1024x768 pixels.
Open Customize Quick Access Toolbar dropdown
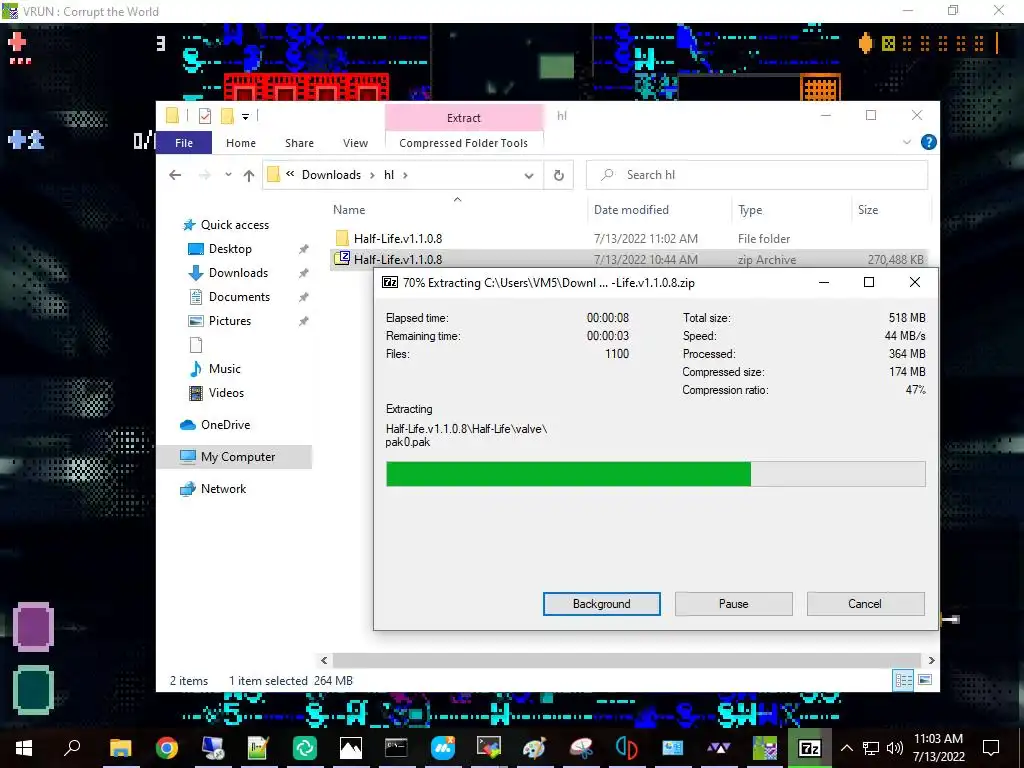point(246,117)
